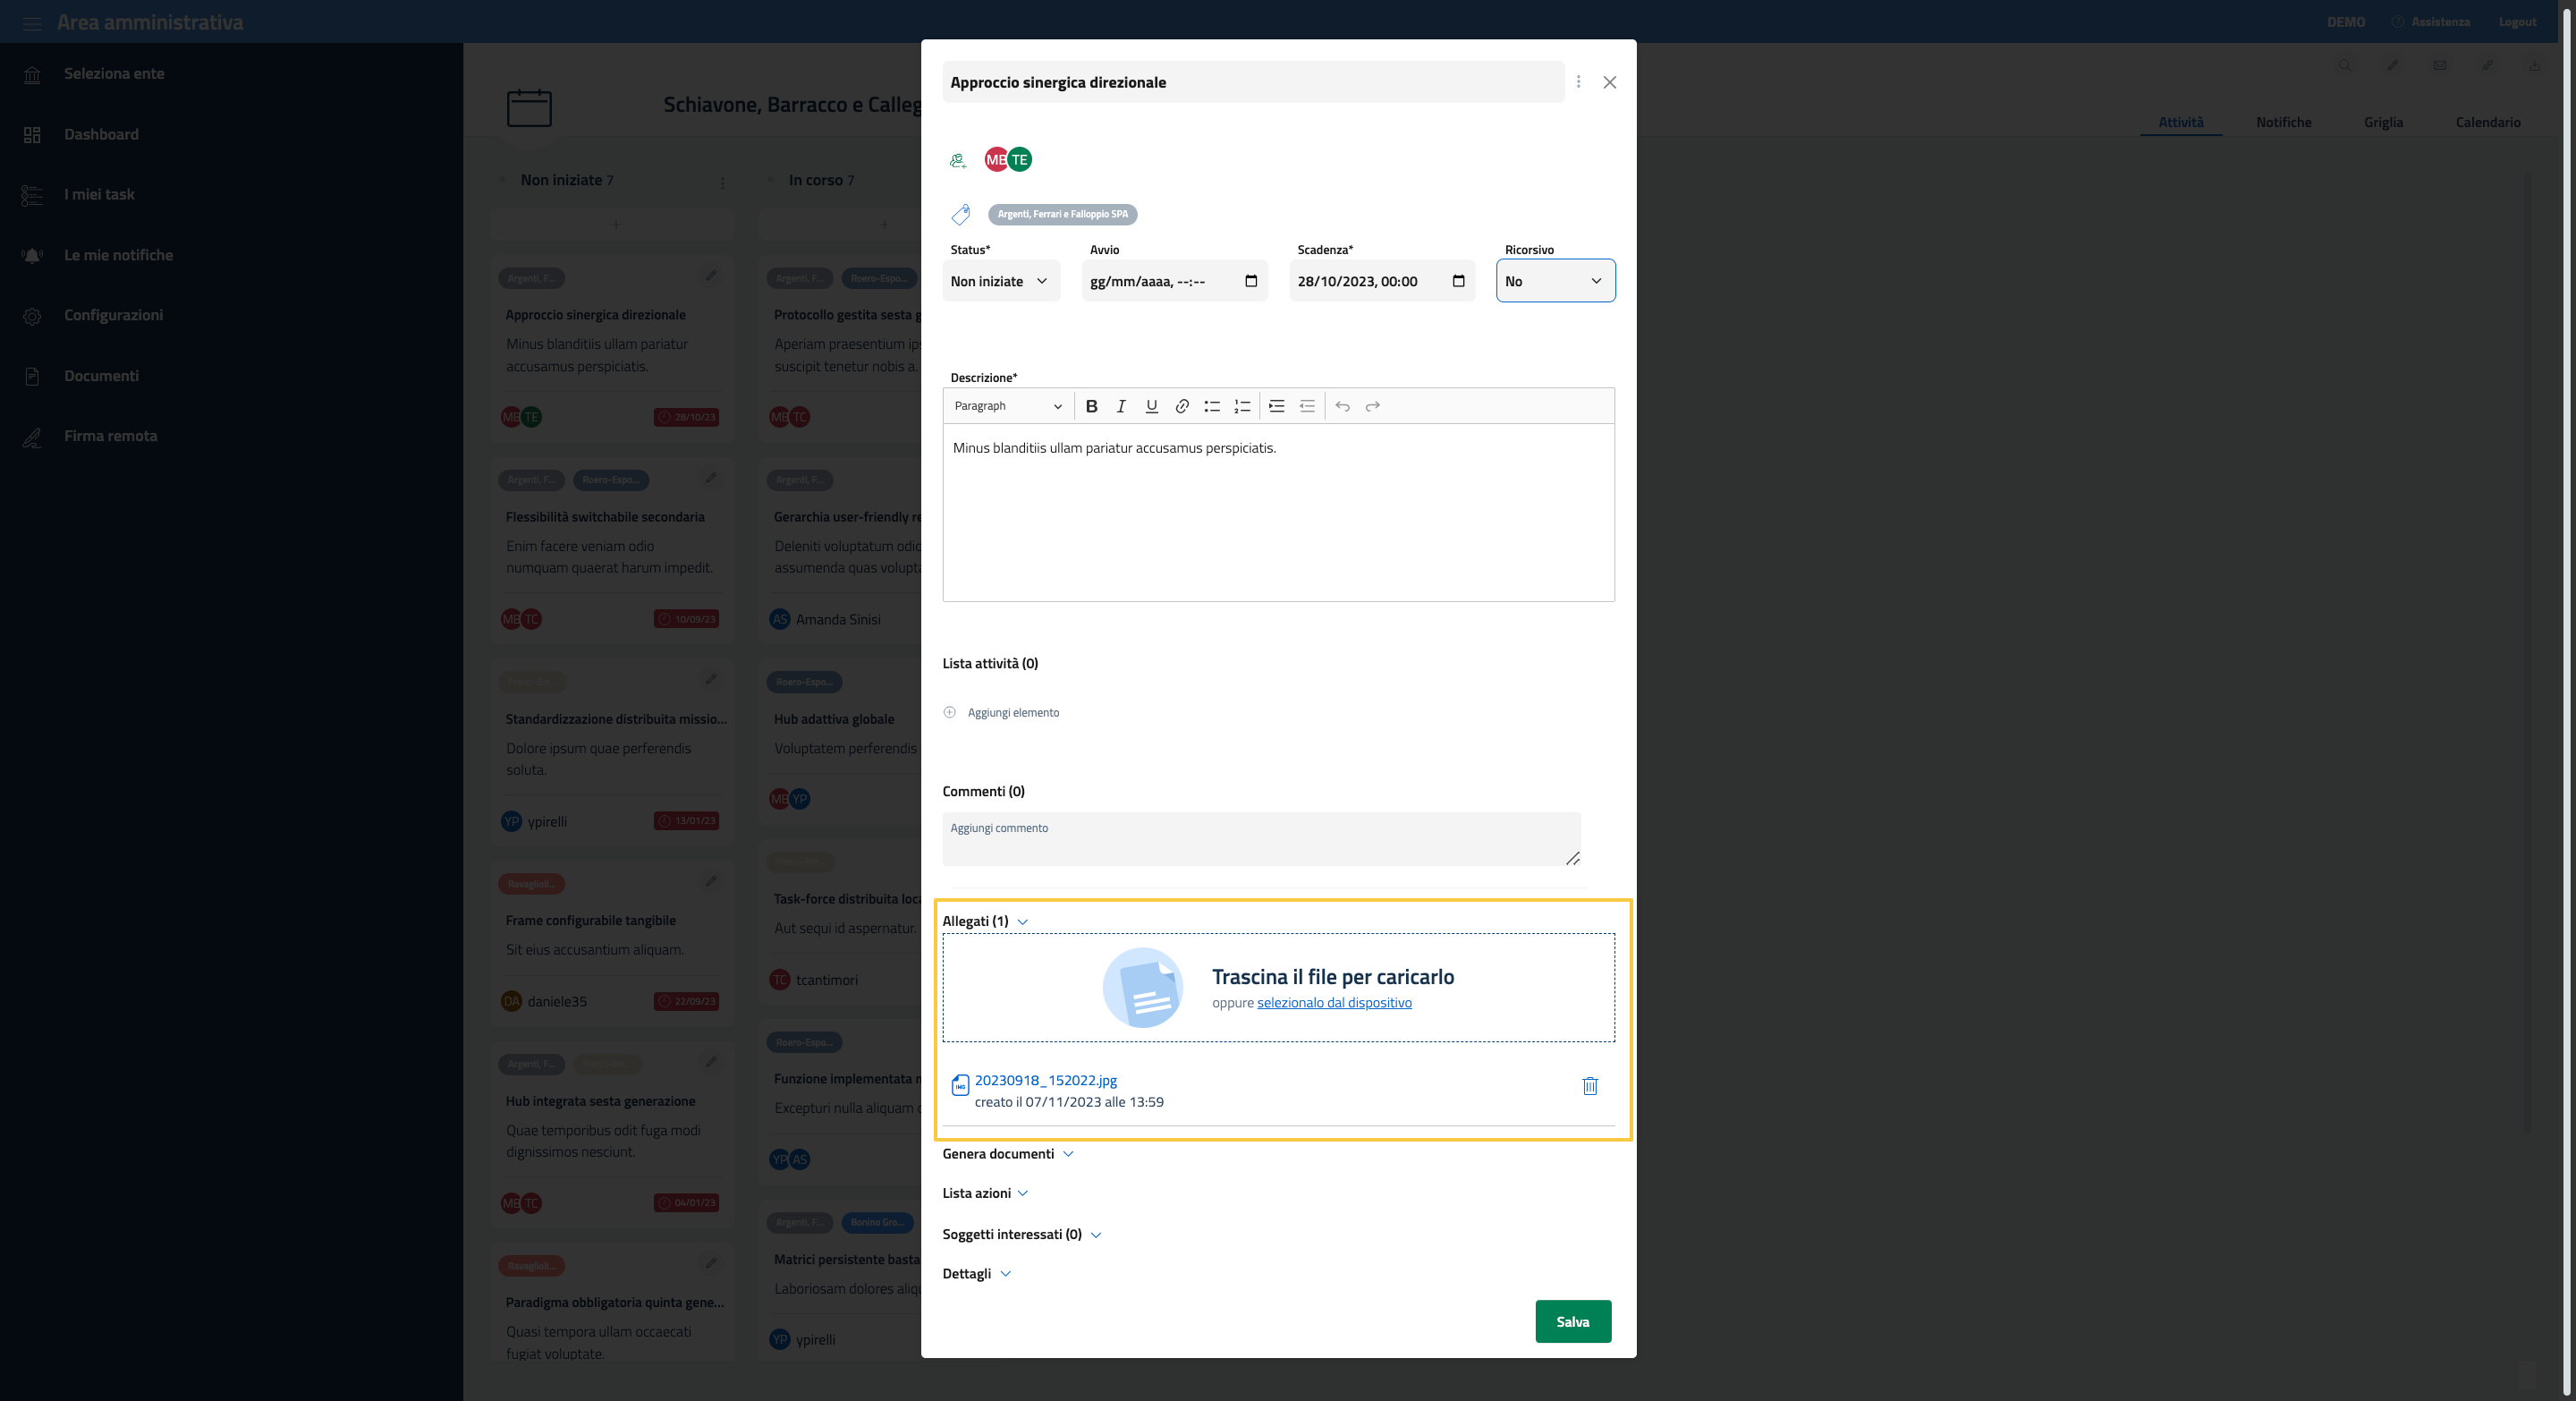Insert a link in the description
Viewport: 2576px width, 1401px height.
(x=1181, y=406)
